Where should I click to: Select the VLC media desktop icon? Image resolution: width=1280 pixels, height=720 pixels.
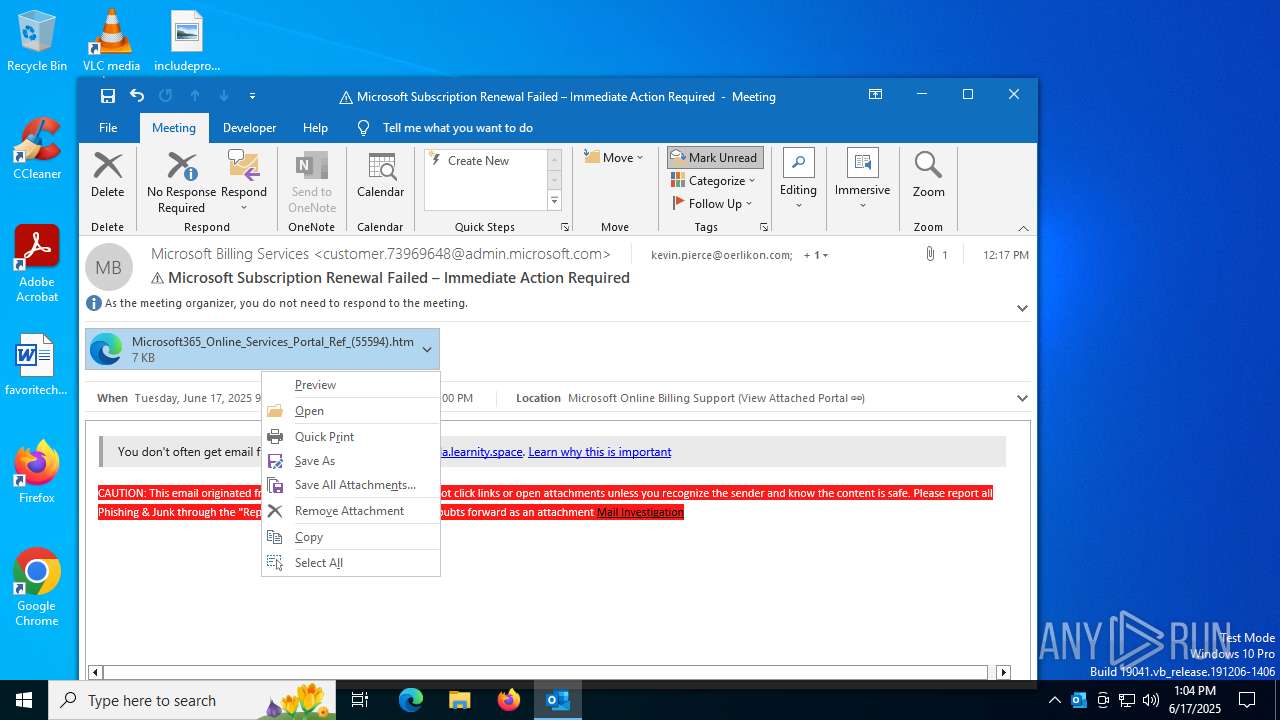pos(111,41)
